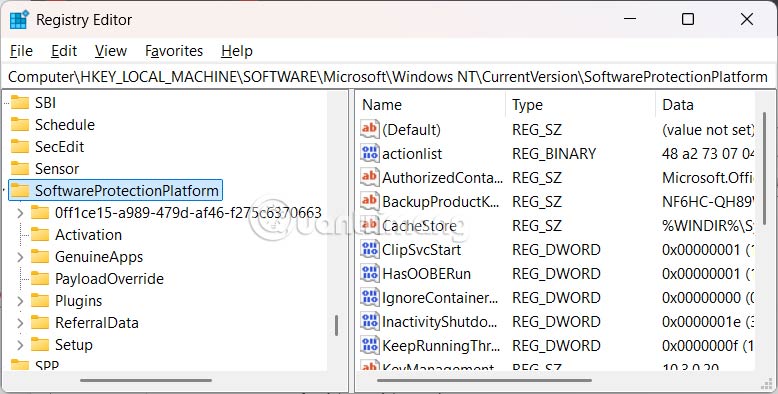Select the PayloadOverride key label
The image size is (778, 394).
pyautogui.click(x=109, y=279)
